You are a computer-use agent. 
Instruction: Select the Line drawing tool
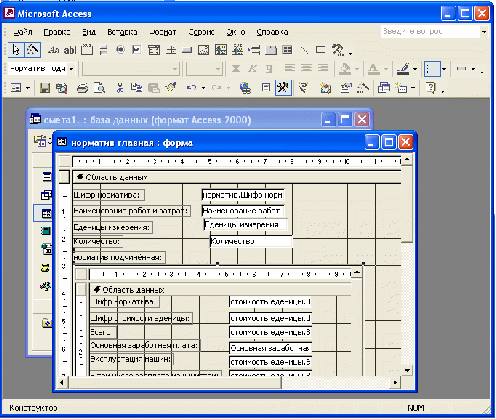coord(304,50)
